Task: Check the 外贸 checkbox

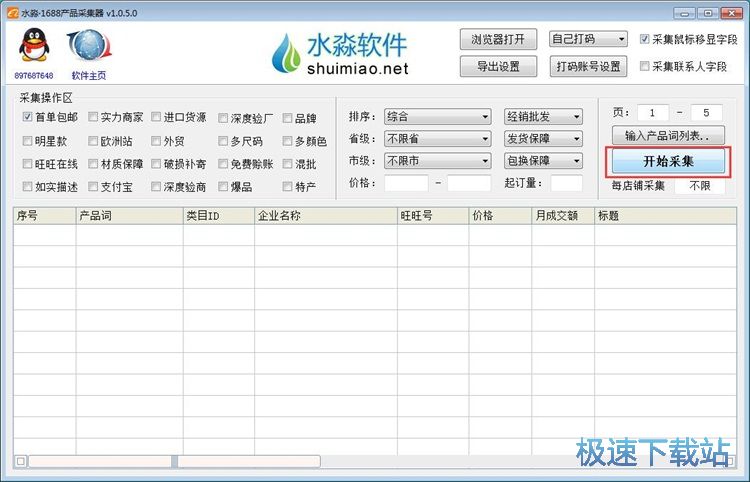Action: pyautogui.click(x=156, y=141)
